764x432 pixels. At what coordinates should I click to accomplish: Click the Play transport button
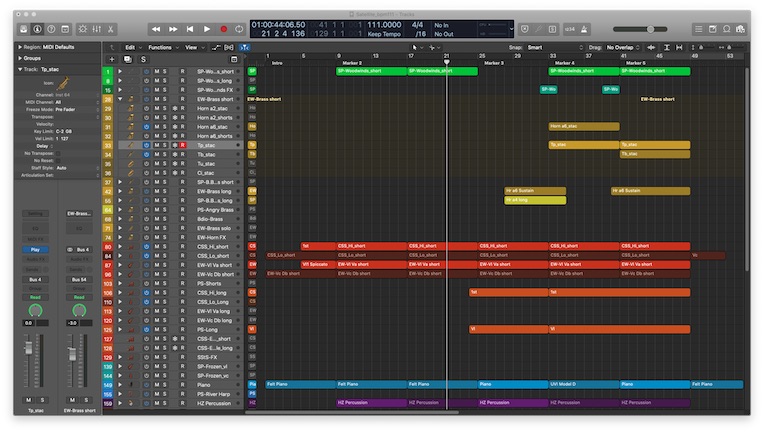207,29
